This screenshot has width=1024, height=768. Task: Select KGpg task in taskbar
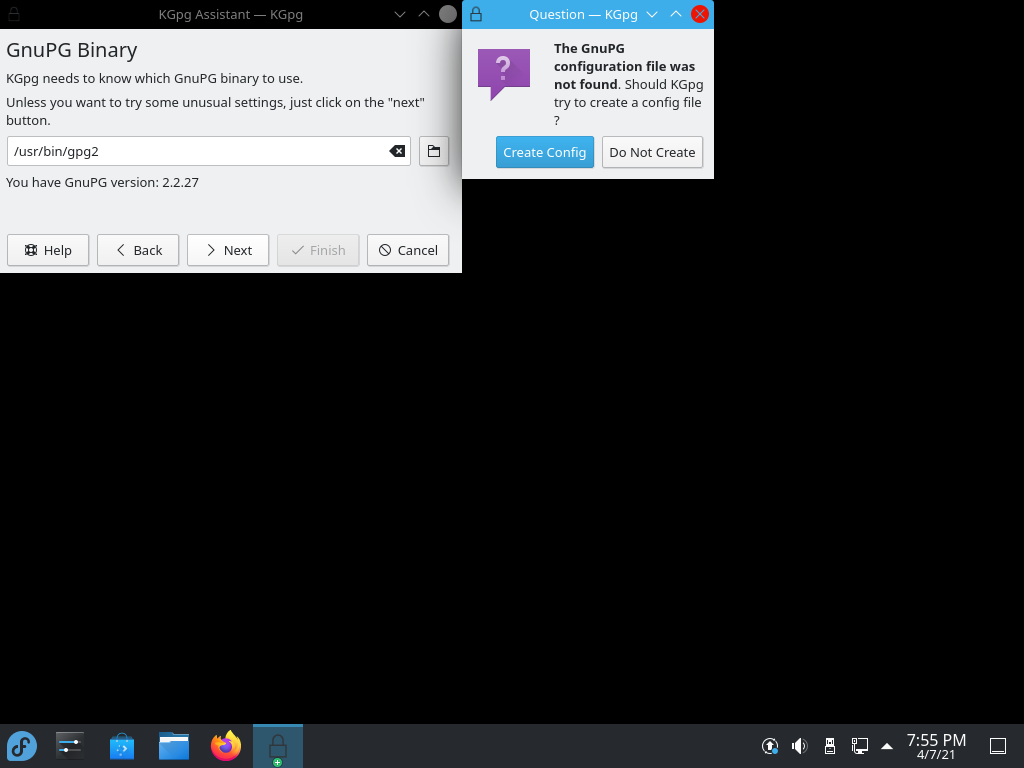click(x=278, y=746)
